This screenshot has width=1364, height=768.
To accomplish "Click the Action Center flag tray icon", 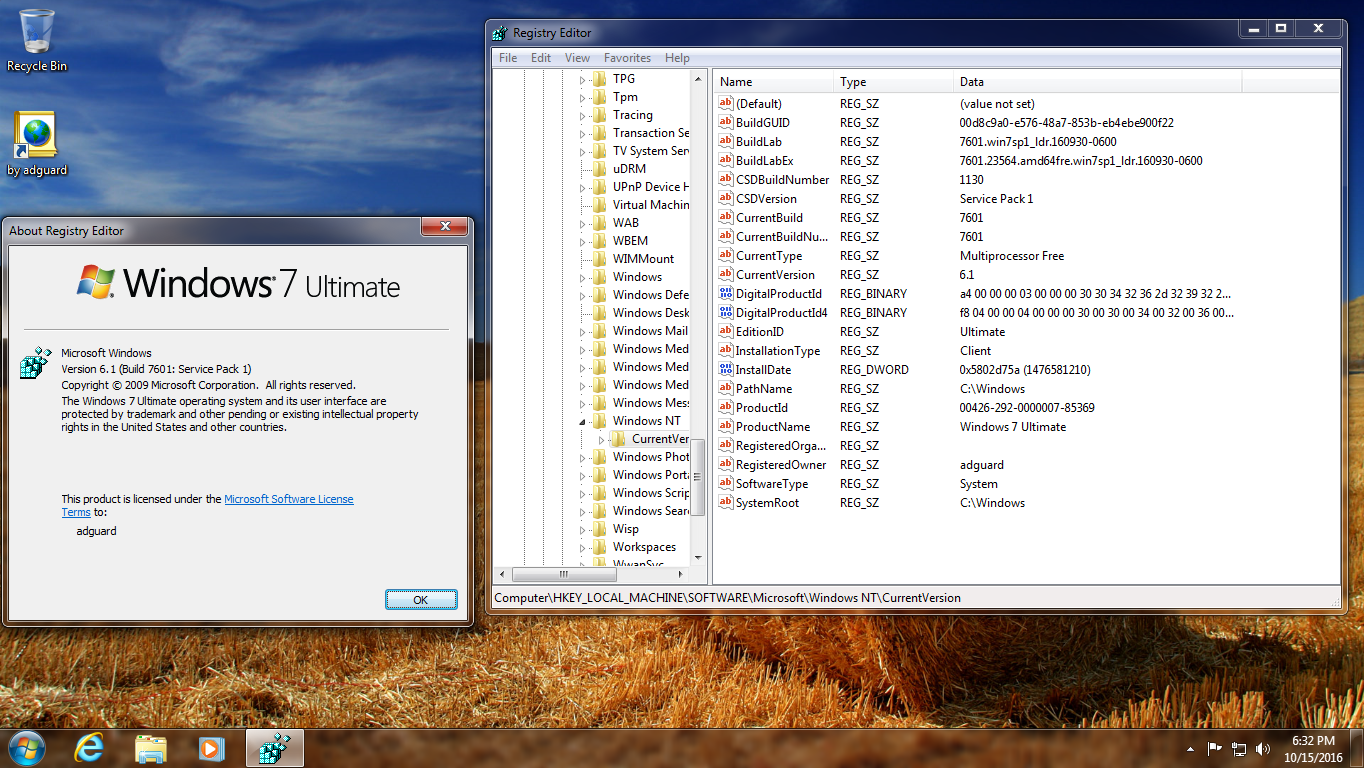I will coord(1215,748).
